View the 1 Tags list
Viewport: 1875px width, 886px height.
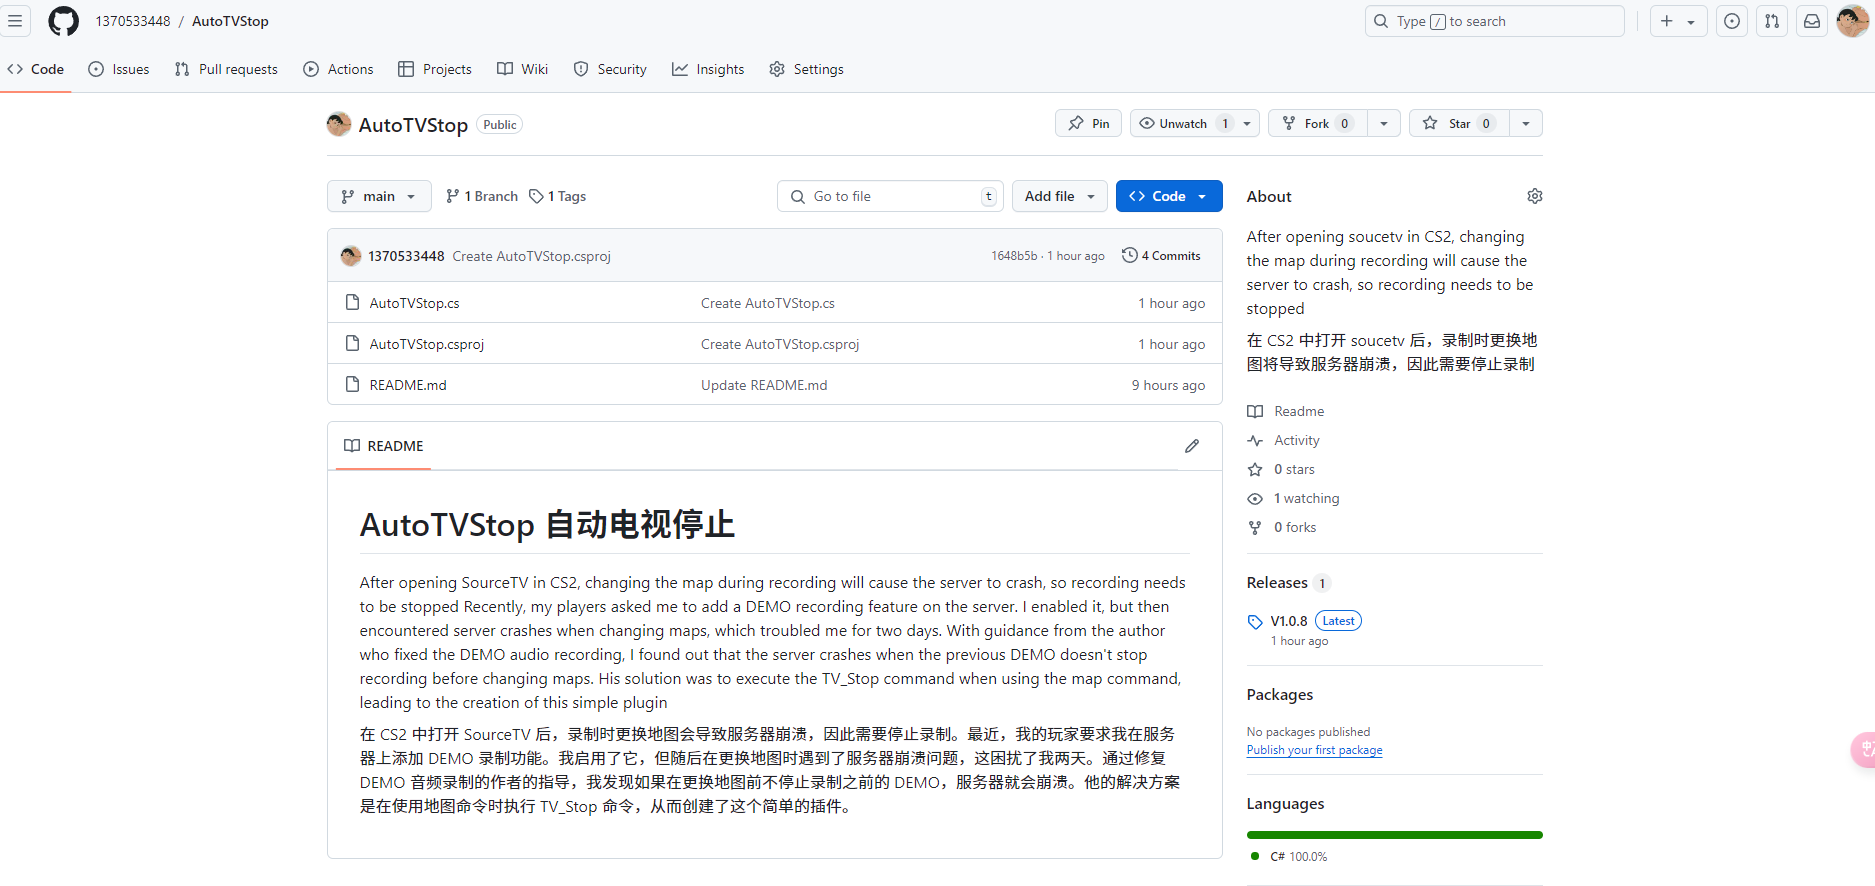(558, 196)
